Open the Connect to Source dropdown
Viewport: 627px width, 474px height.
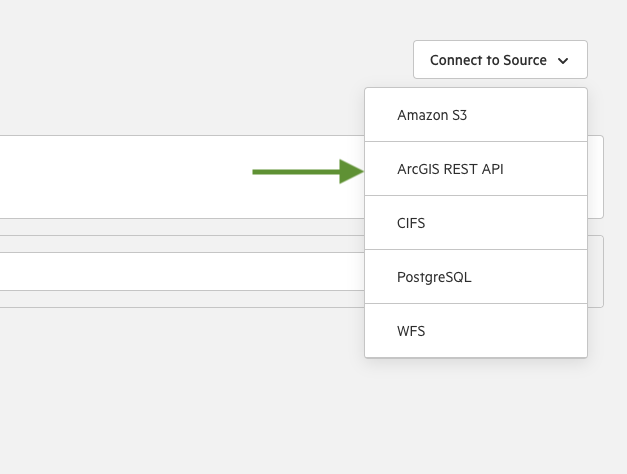(x=500, y=60)
